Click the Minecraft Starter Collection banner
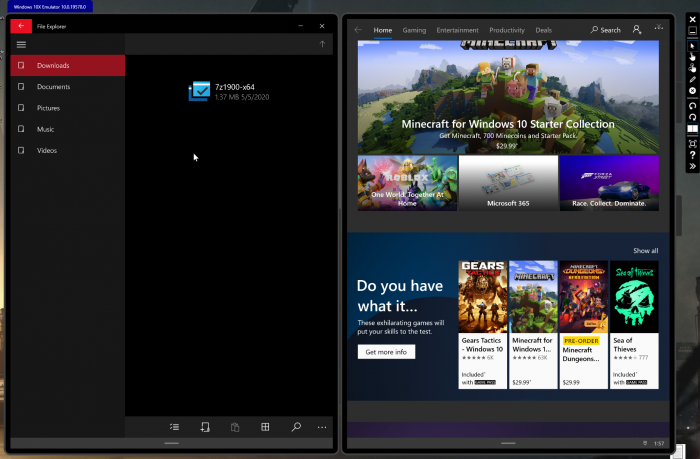 coord(508,97)
